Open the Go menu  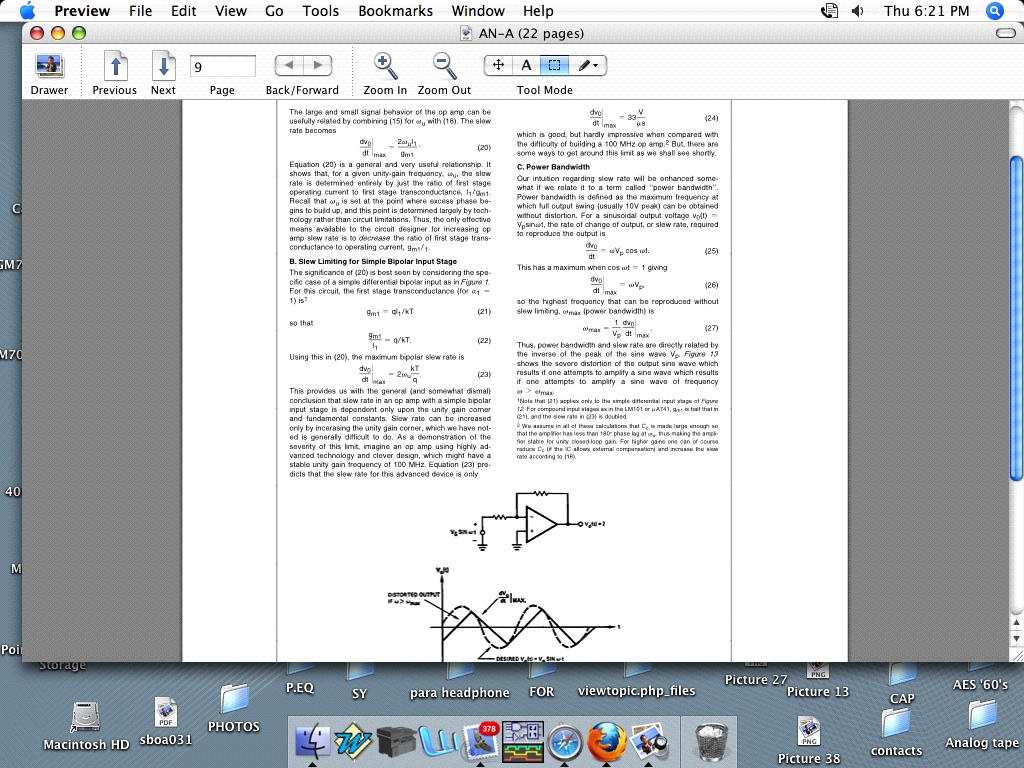click(x=274, y=10)
